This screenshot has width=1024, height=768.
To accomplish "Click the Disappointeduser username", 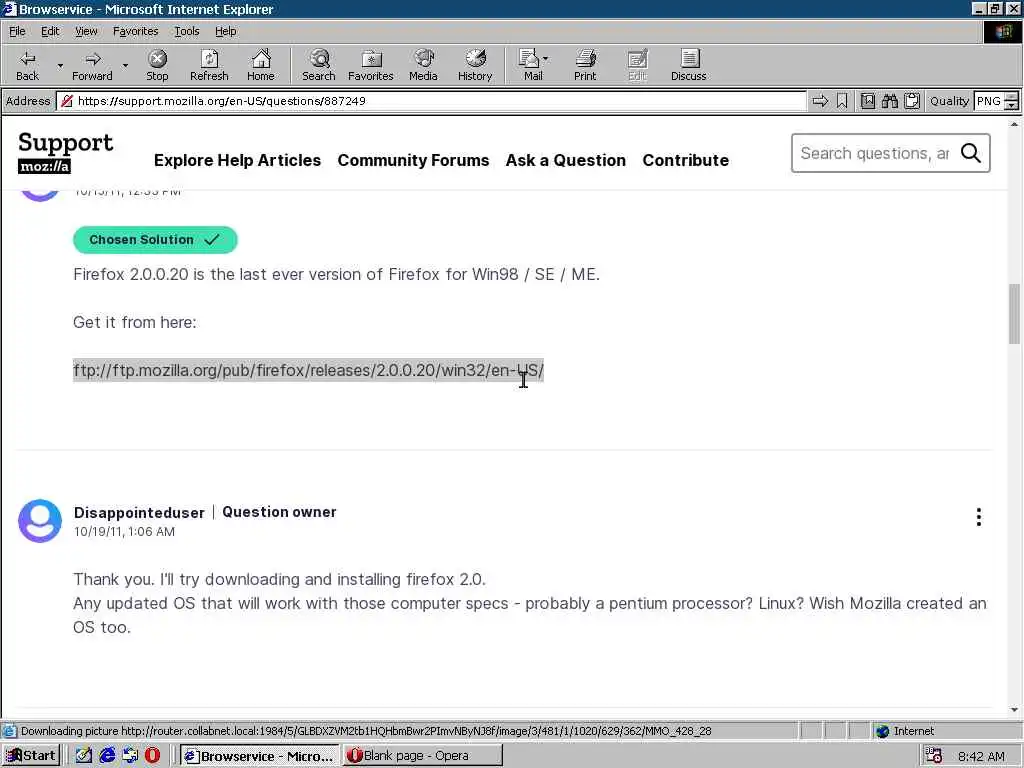I will [x=138, y=513].
